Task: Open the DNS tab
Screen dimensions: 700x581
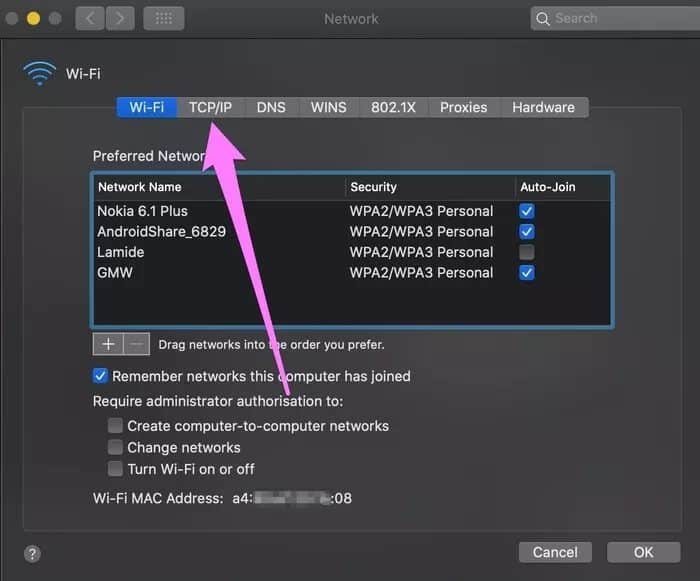Action: [271, 108]
